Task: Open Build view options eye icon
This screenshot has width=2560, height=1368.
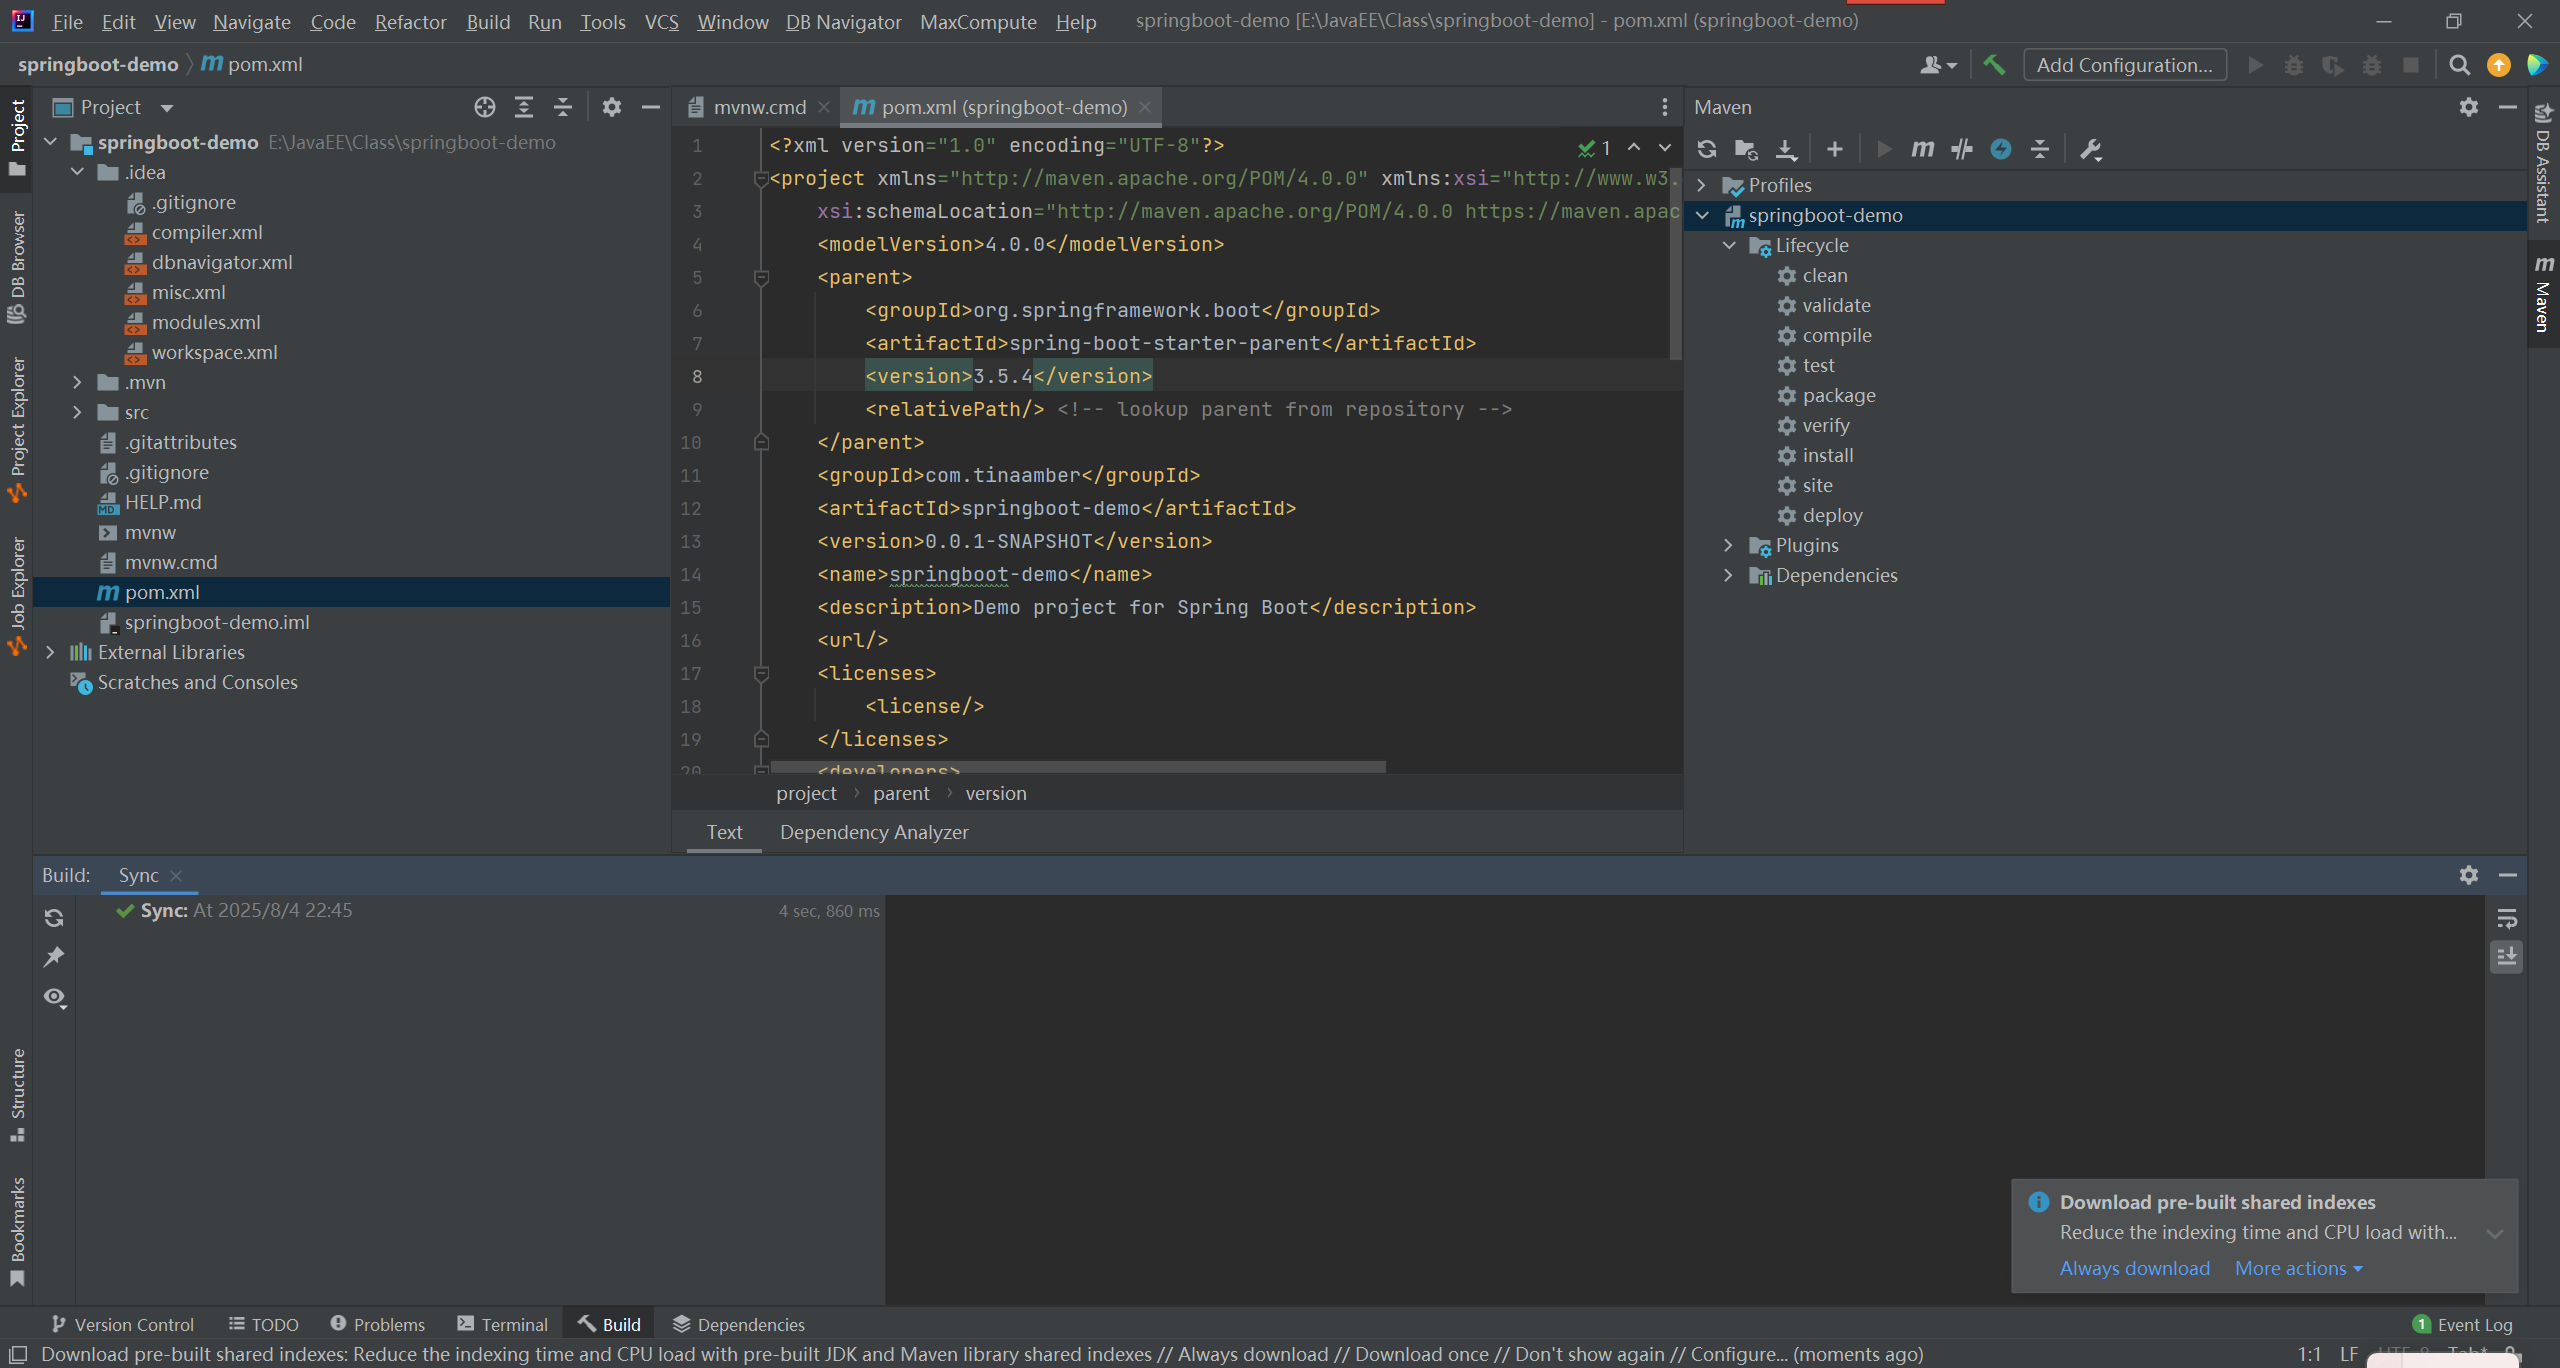Action: (54, 997)
